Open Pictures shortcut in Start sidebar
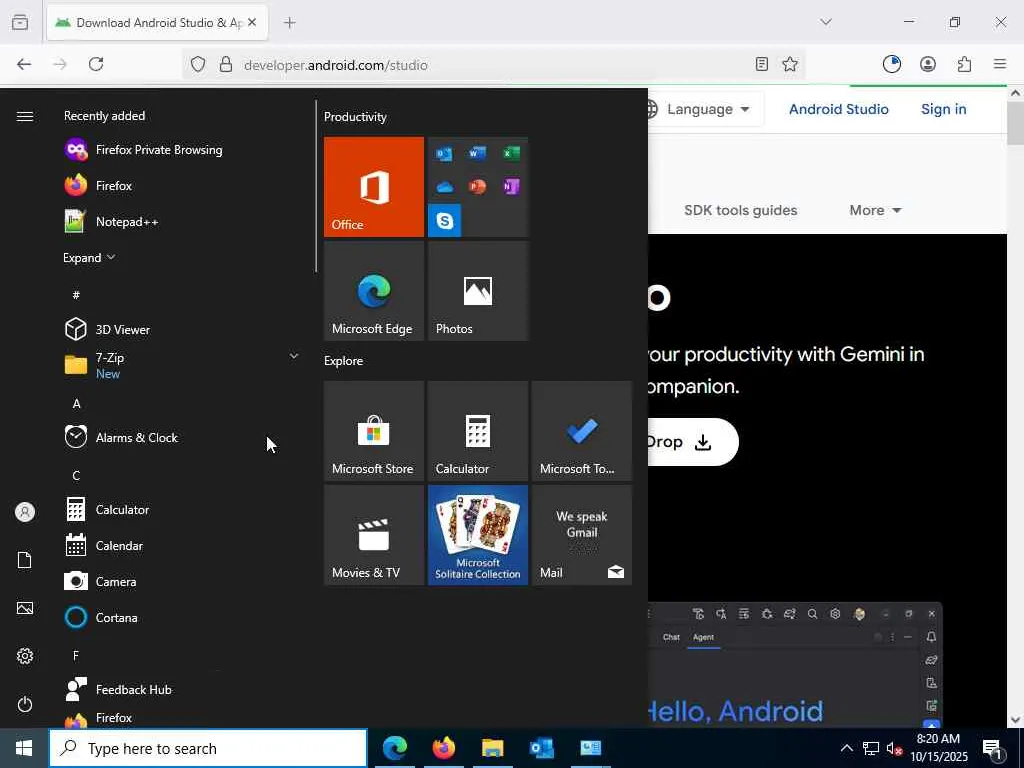 coord(25,608)
